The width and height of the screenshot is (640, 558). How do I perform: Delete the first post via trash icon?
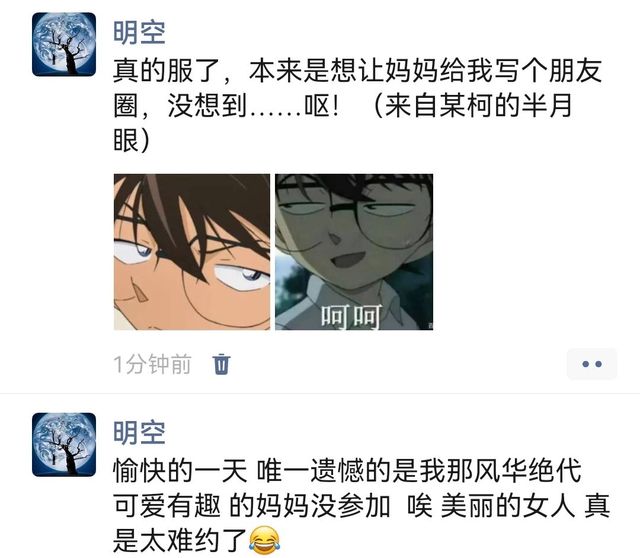pyautogui.click(x=222, y=364)
